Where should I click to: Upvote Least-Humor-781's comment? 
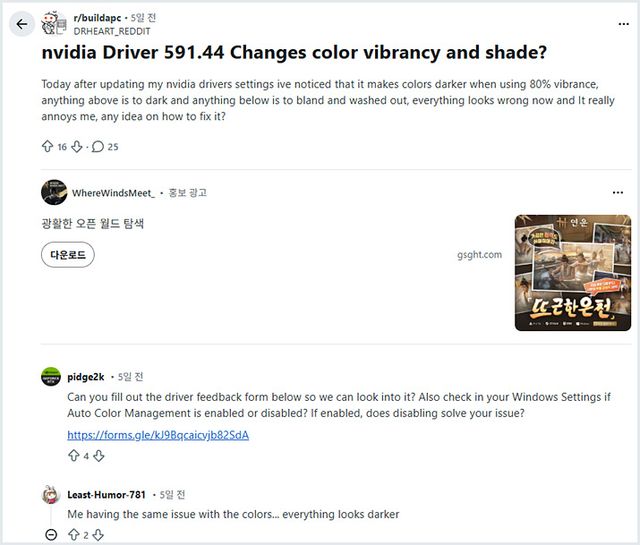pyautogui.click(x=74, y=534)
